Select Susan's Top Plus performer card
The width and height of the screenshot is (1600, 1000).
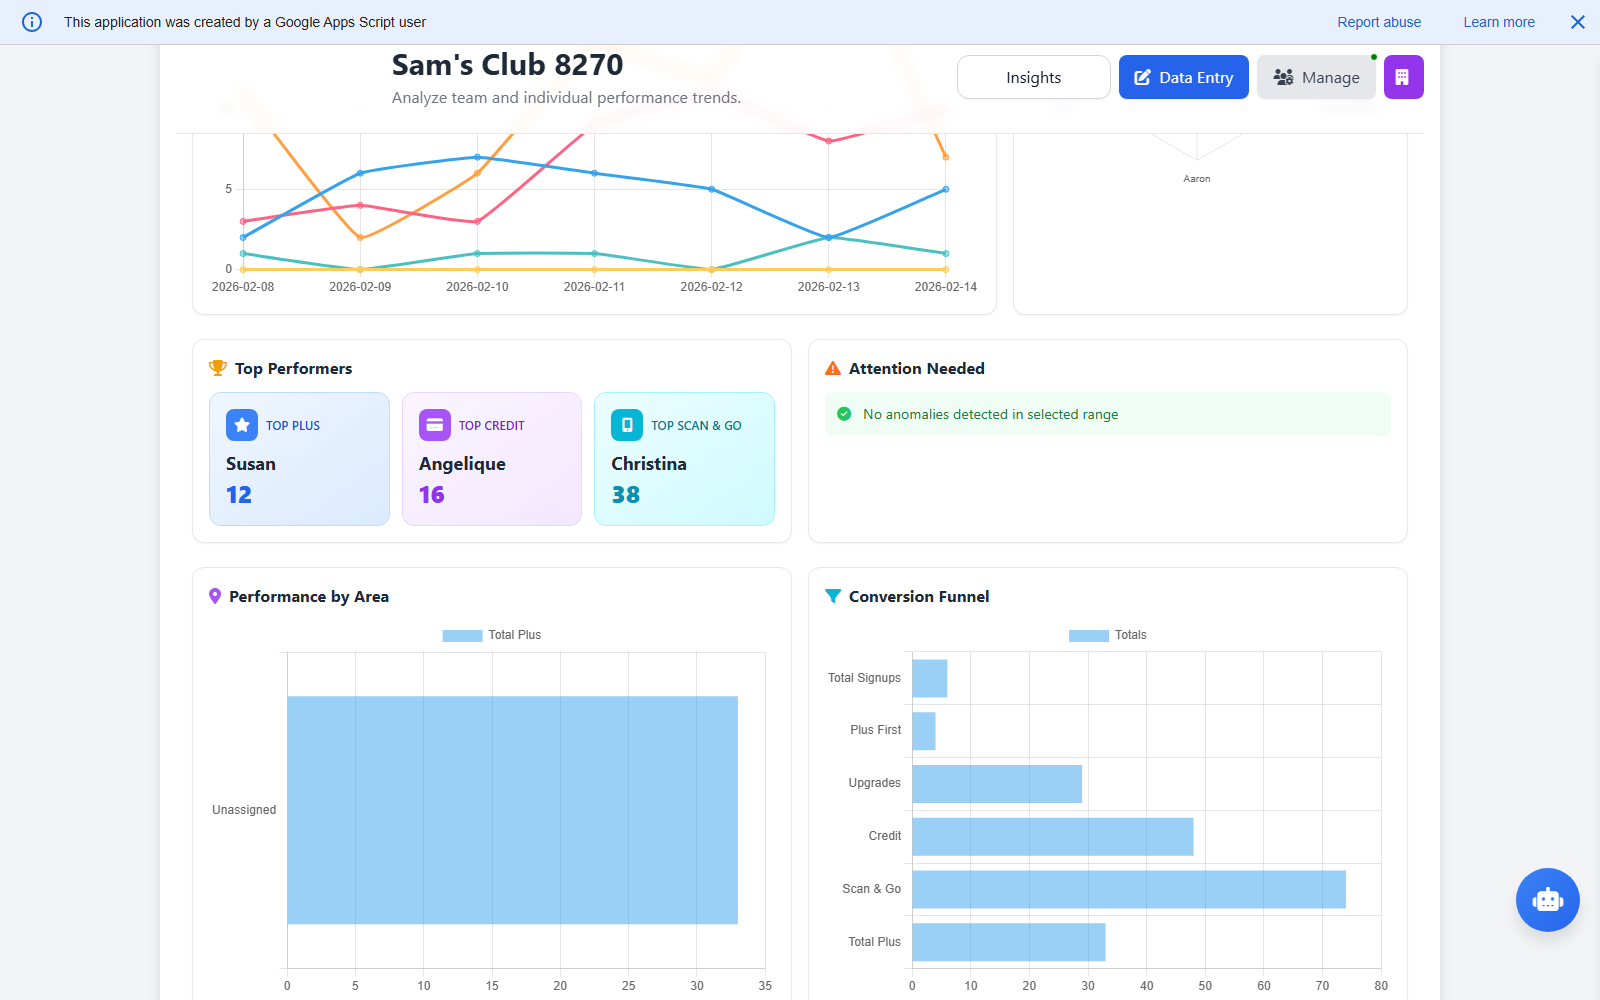pos(299,459)
